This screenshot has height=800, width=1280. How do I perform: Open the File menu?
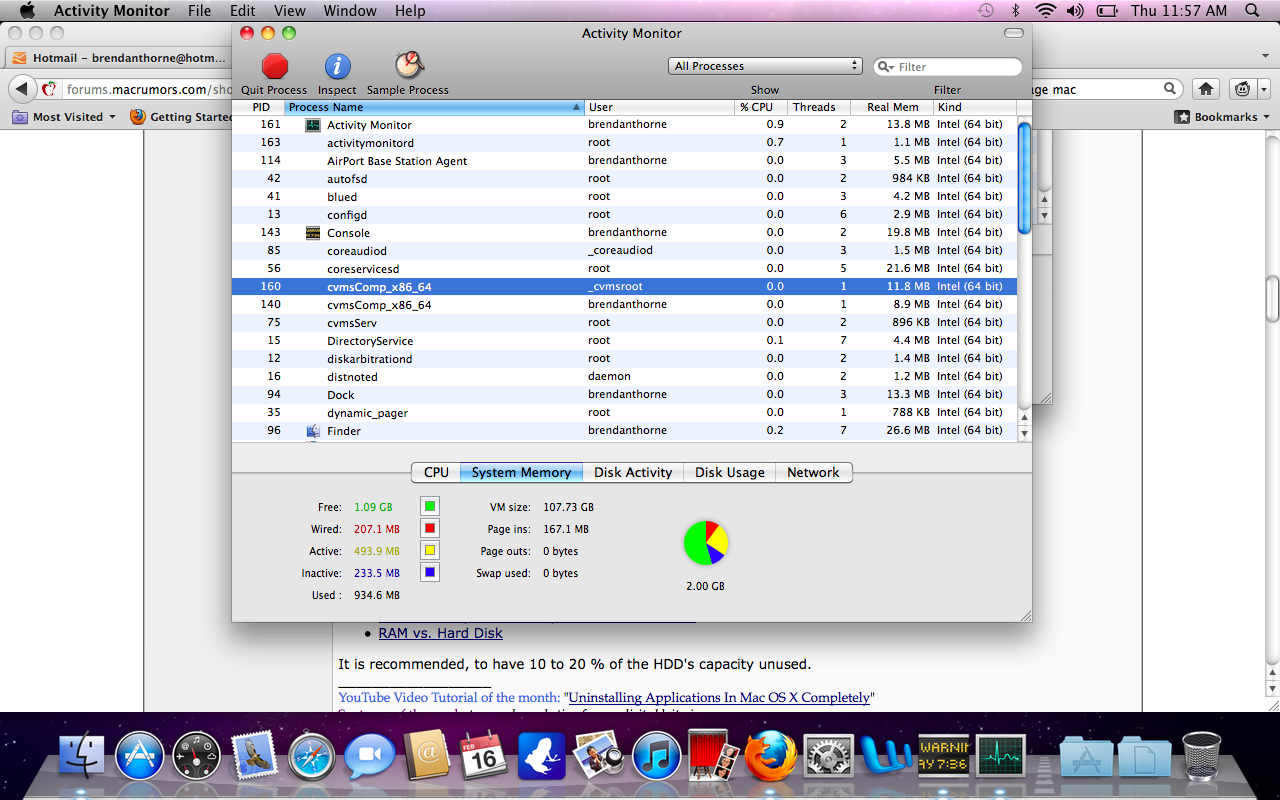(199, 11)
